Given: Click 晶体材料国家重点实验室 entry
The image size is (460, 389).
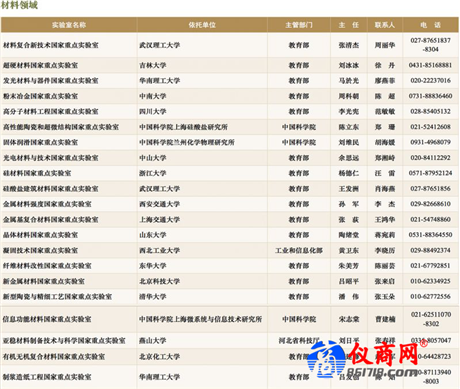Looking at the screenshot, I should point(40,235).
